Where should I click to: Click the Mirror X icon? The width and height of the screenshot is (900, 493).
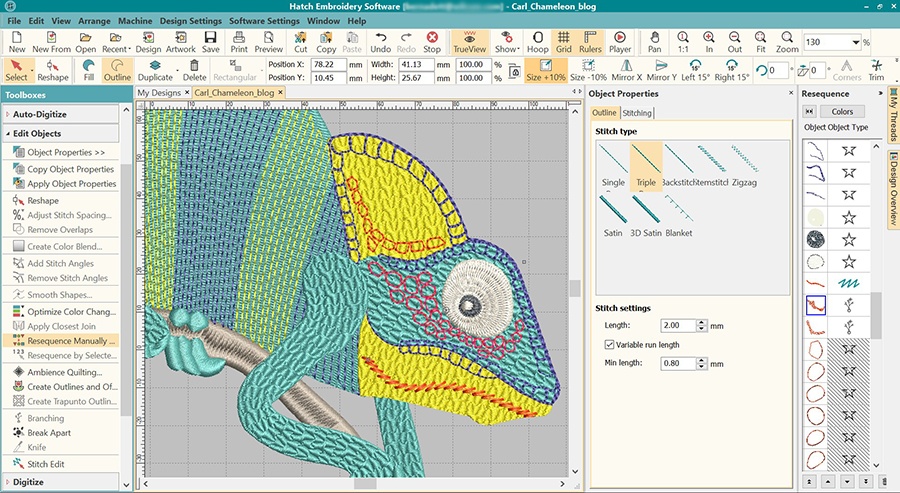(x=626, y=70)
